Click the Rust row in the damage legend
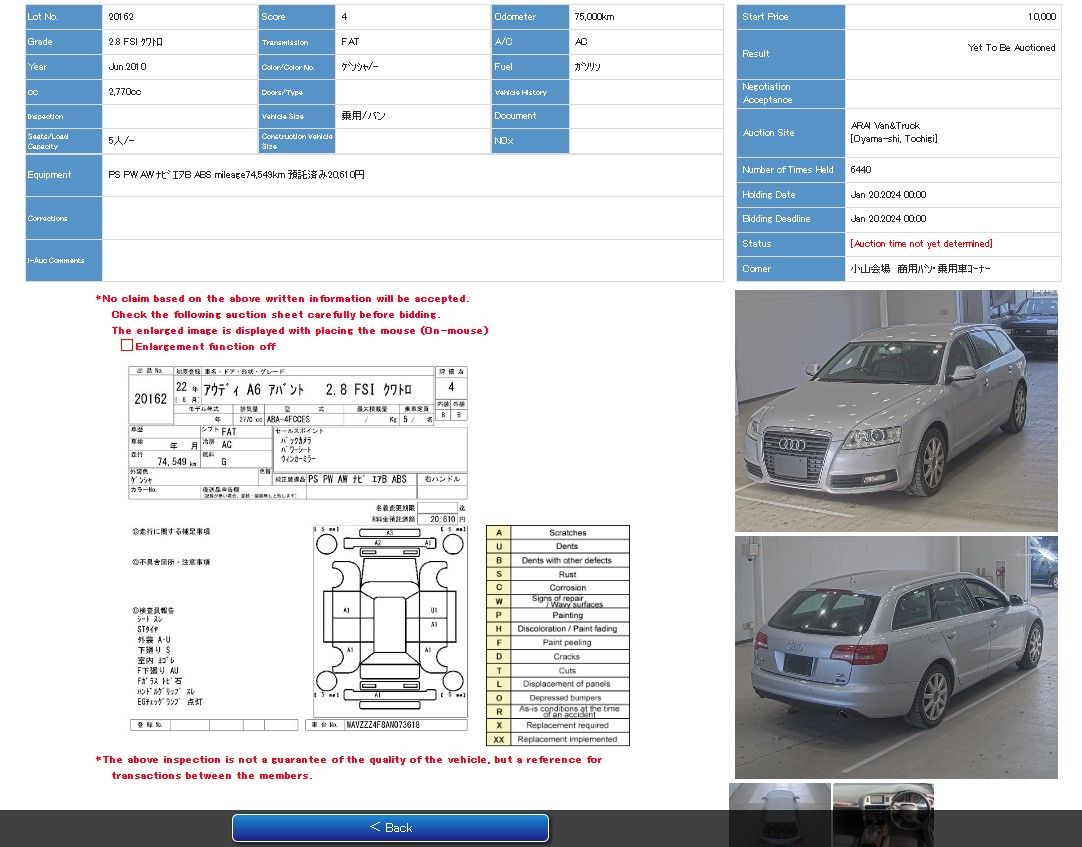 click(558, 574)
